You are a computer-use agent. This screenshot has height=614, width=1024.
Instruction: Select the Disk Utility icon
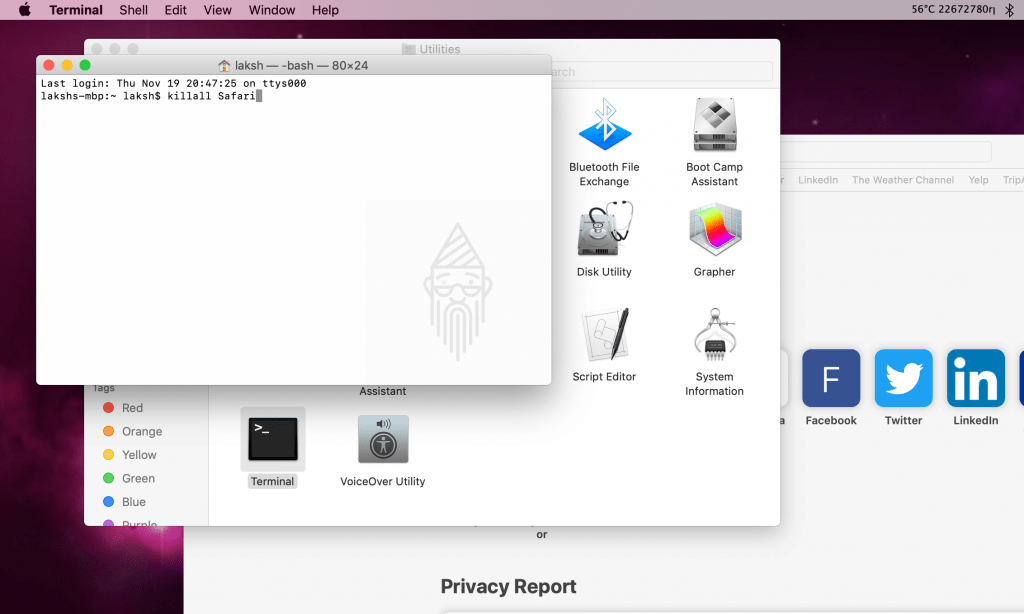tap(605, 229)
